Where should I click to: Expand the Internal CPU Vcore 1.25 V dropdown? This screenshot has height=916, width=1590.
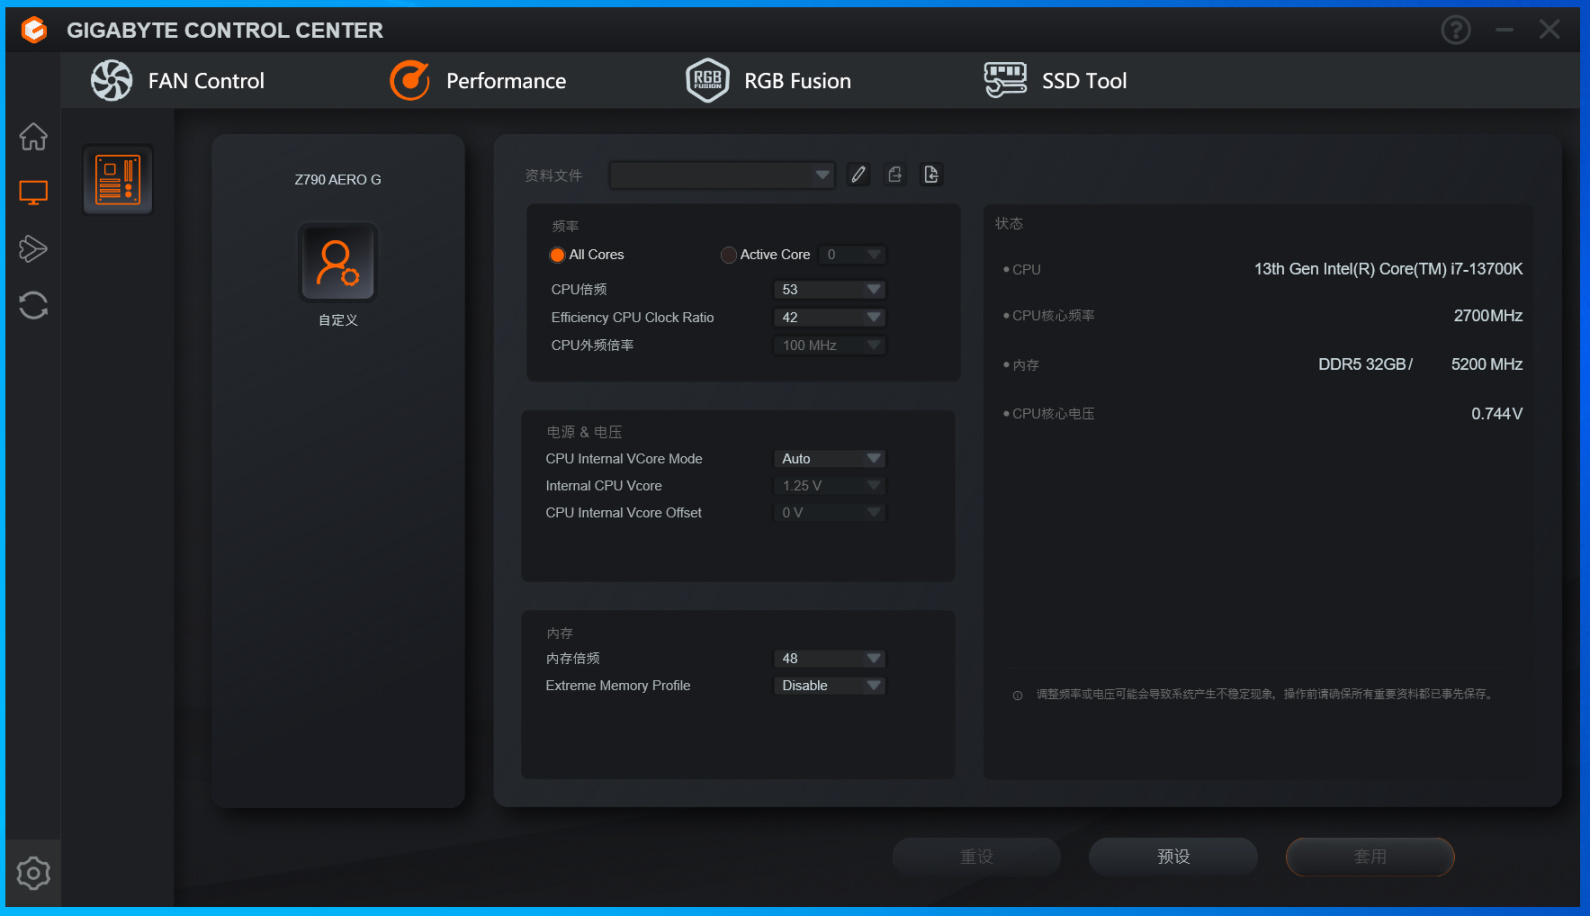tap(829, 485)
